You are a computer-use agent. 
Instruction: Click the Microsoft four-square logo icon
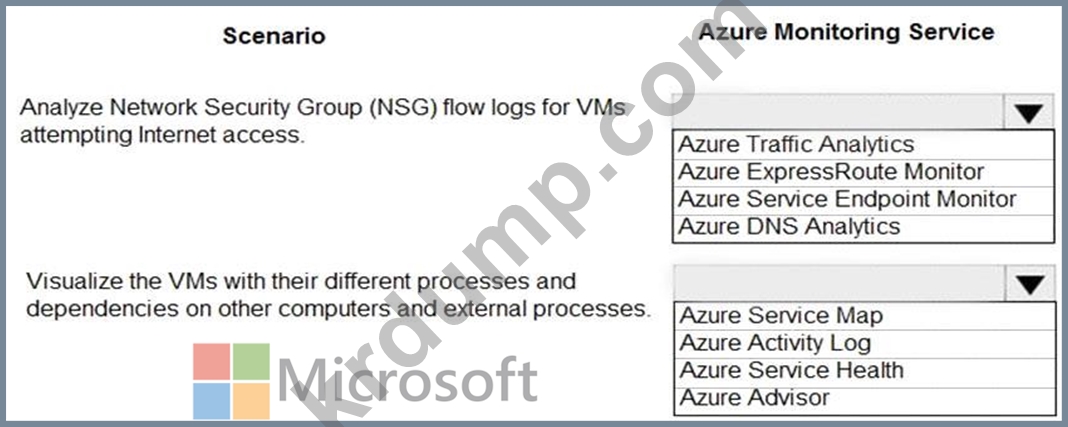[232, 381]
